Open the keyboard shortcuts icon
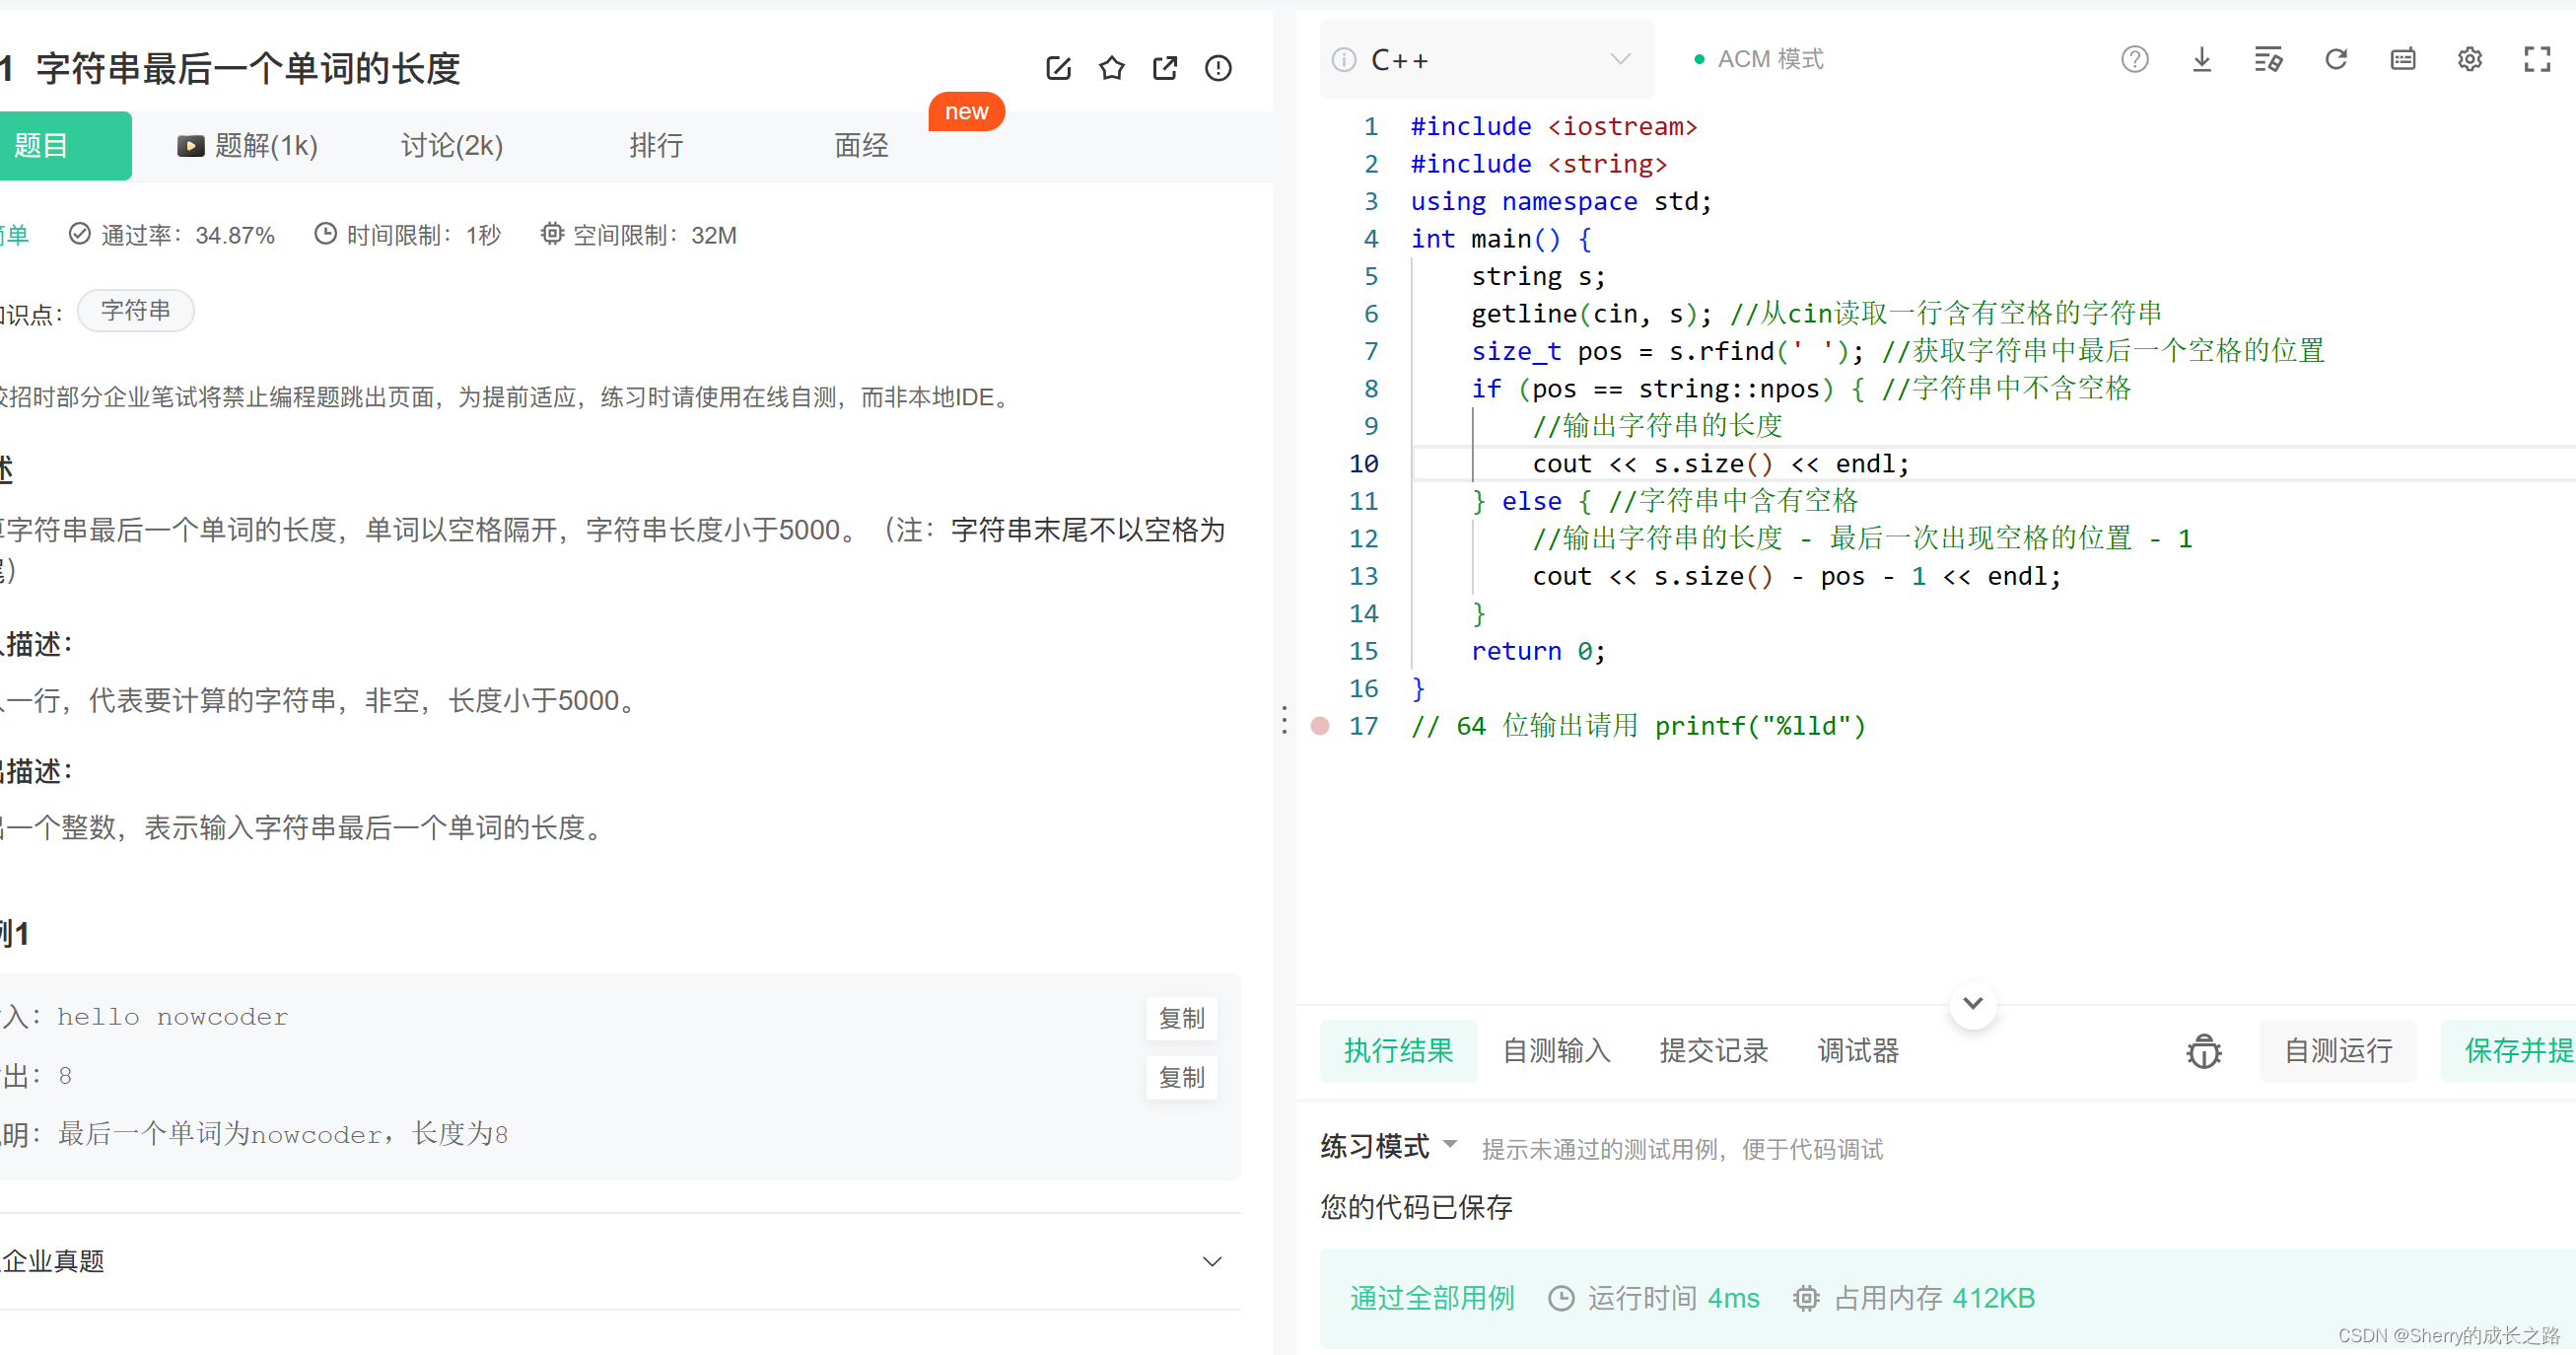 2402,59
